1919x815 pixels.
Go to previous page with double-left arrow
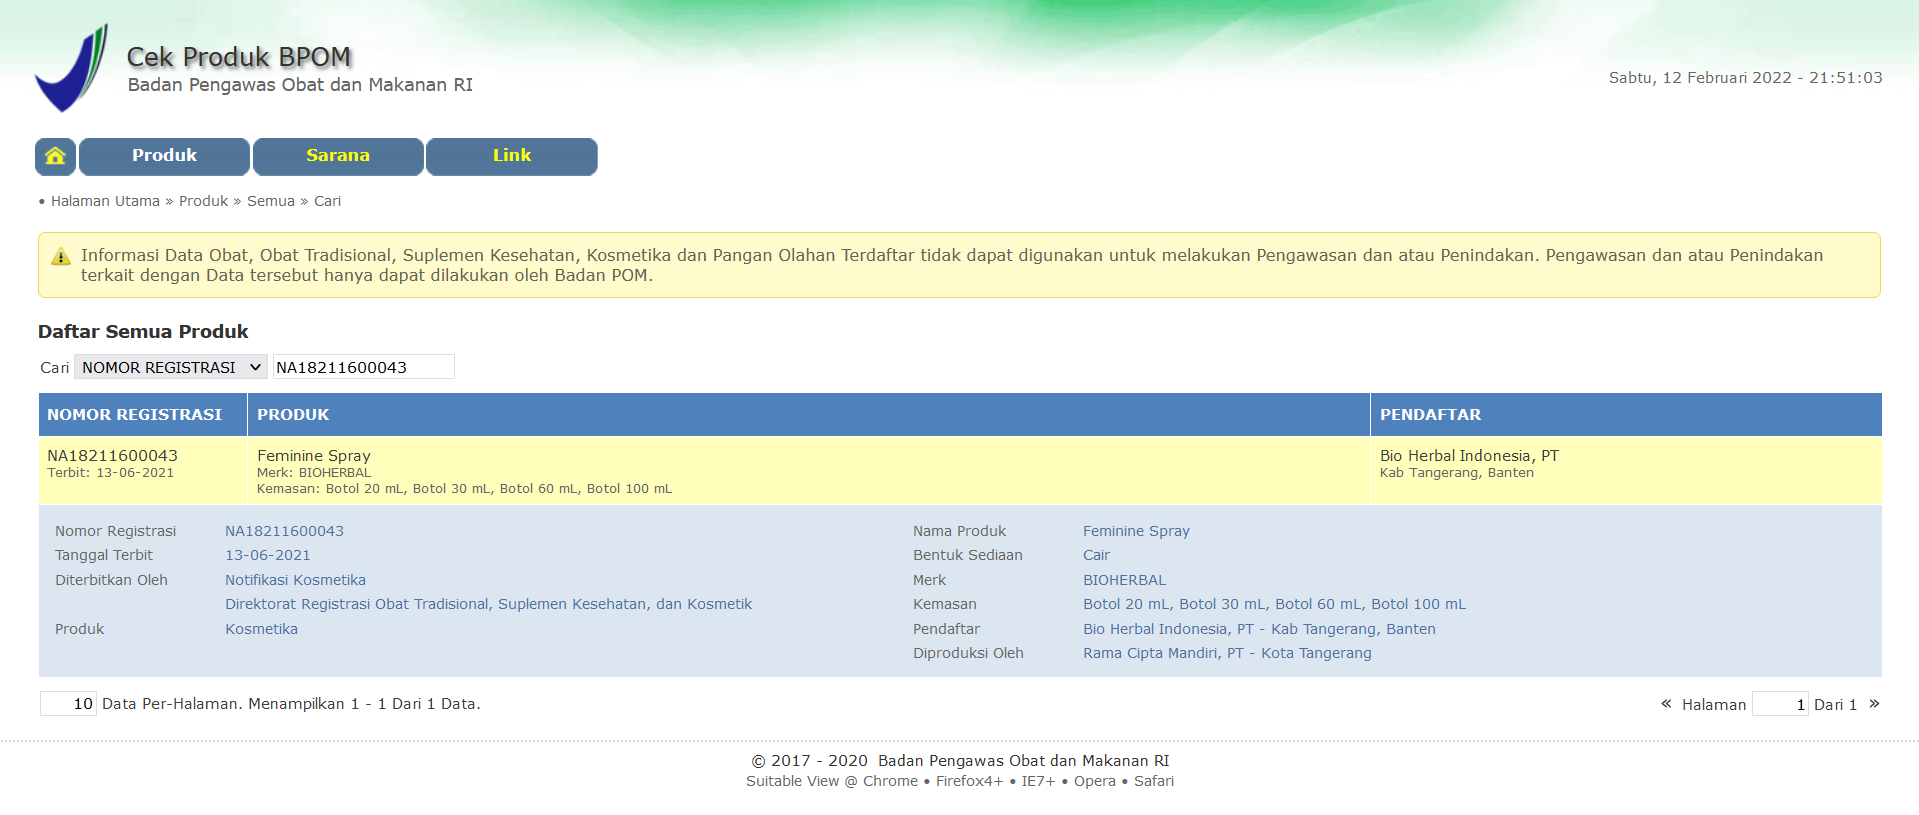(1666, 704)
